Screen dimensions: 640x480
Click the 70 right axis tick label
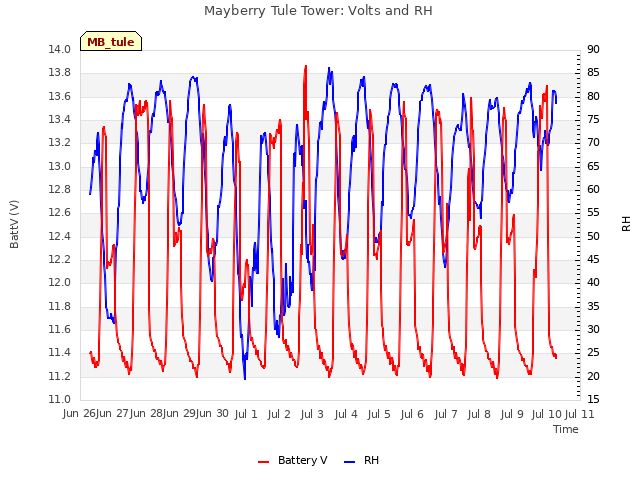[593, 143]
